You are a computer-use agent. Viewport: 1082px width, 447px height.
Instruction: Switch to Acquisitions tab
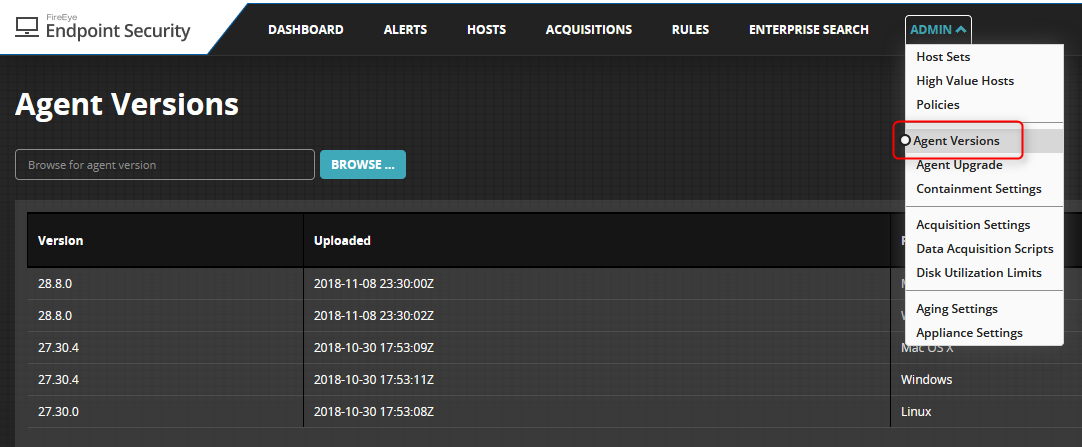(x=588, y=29)
